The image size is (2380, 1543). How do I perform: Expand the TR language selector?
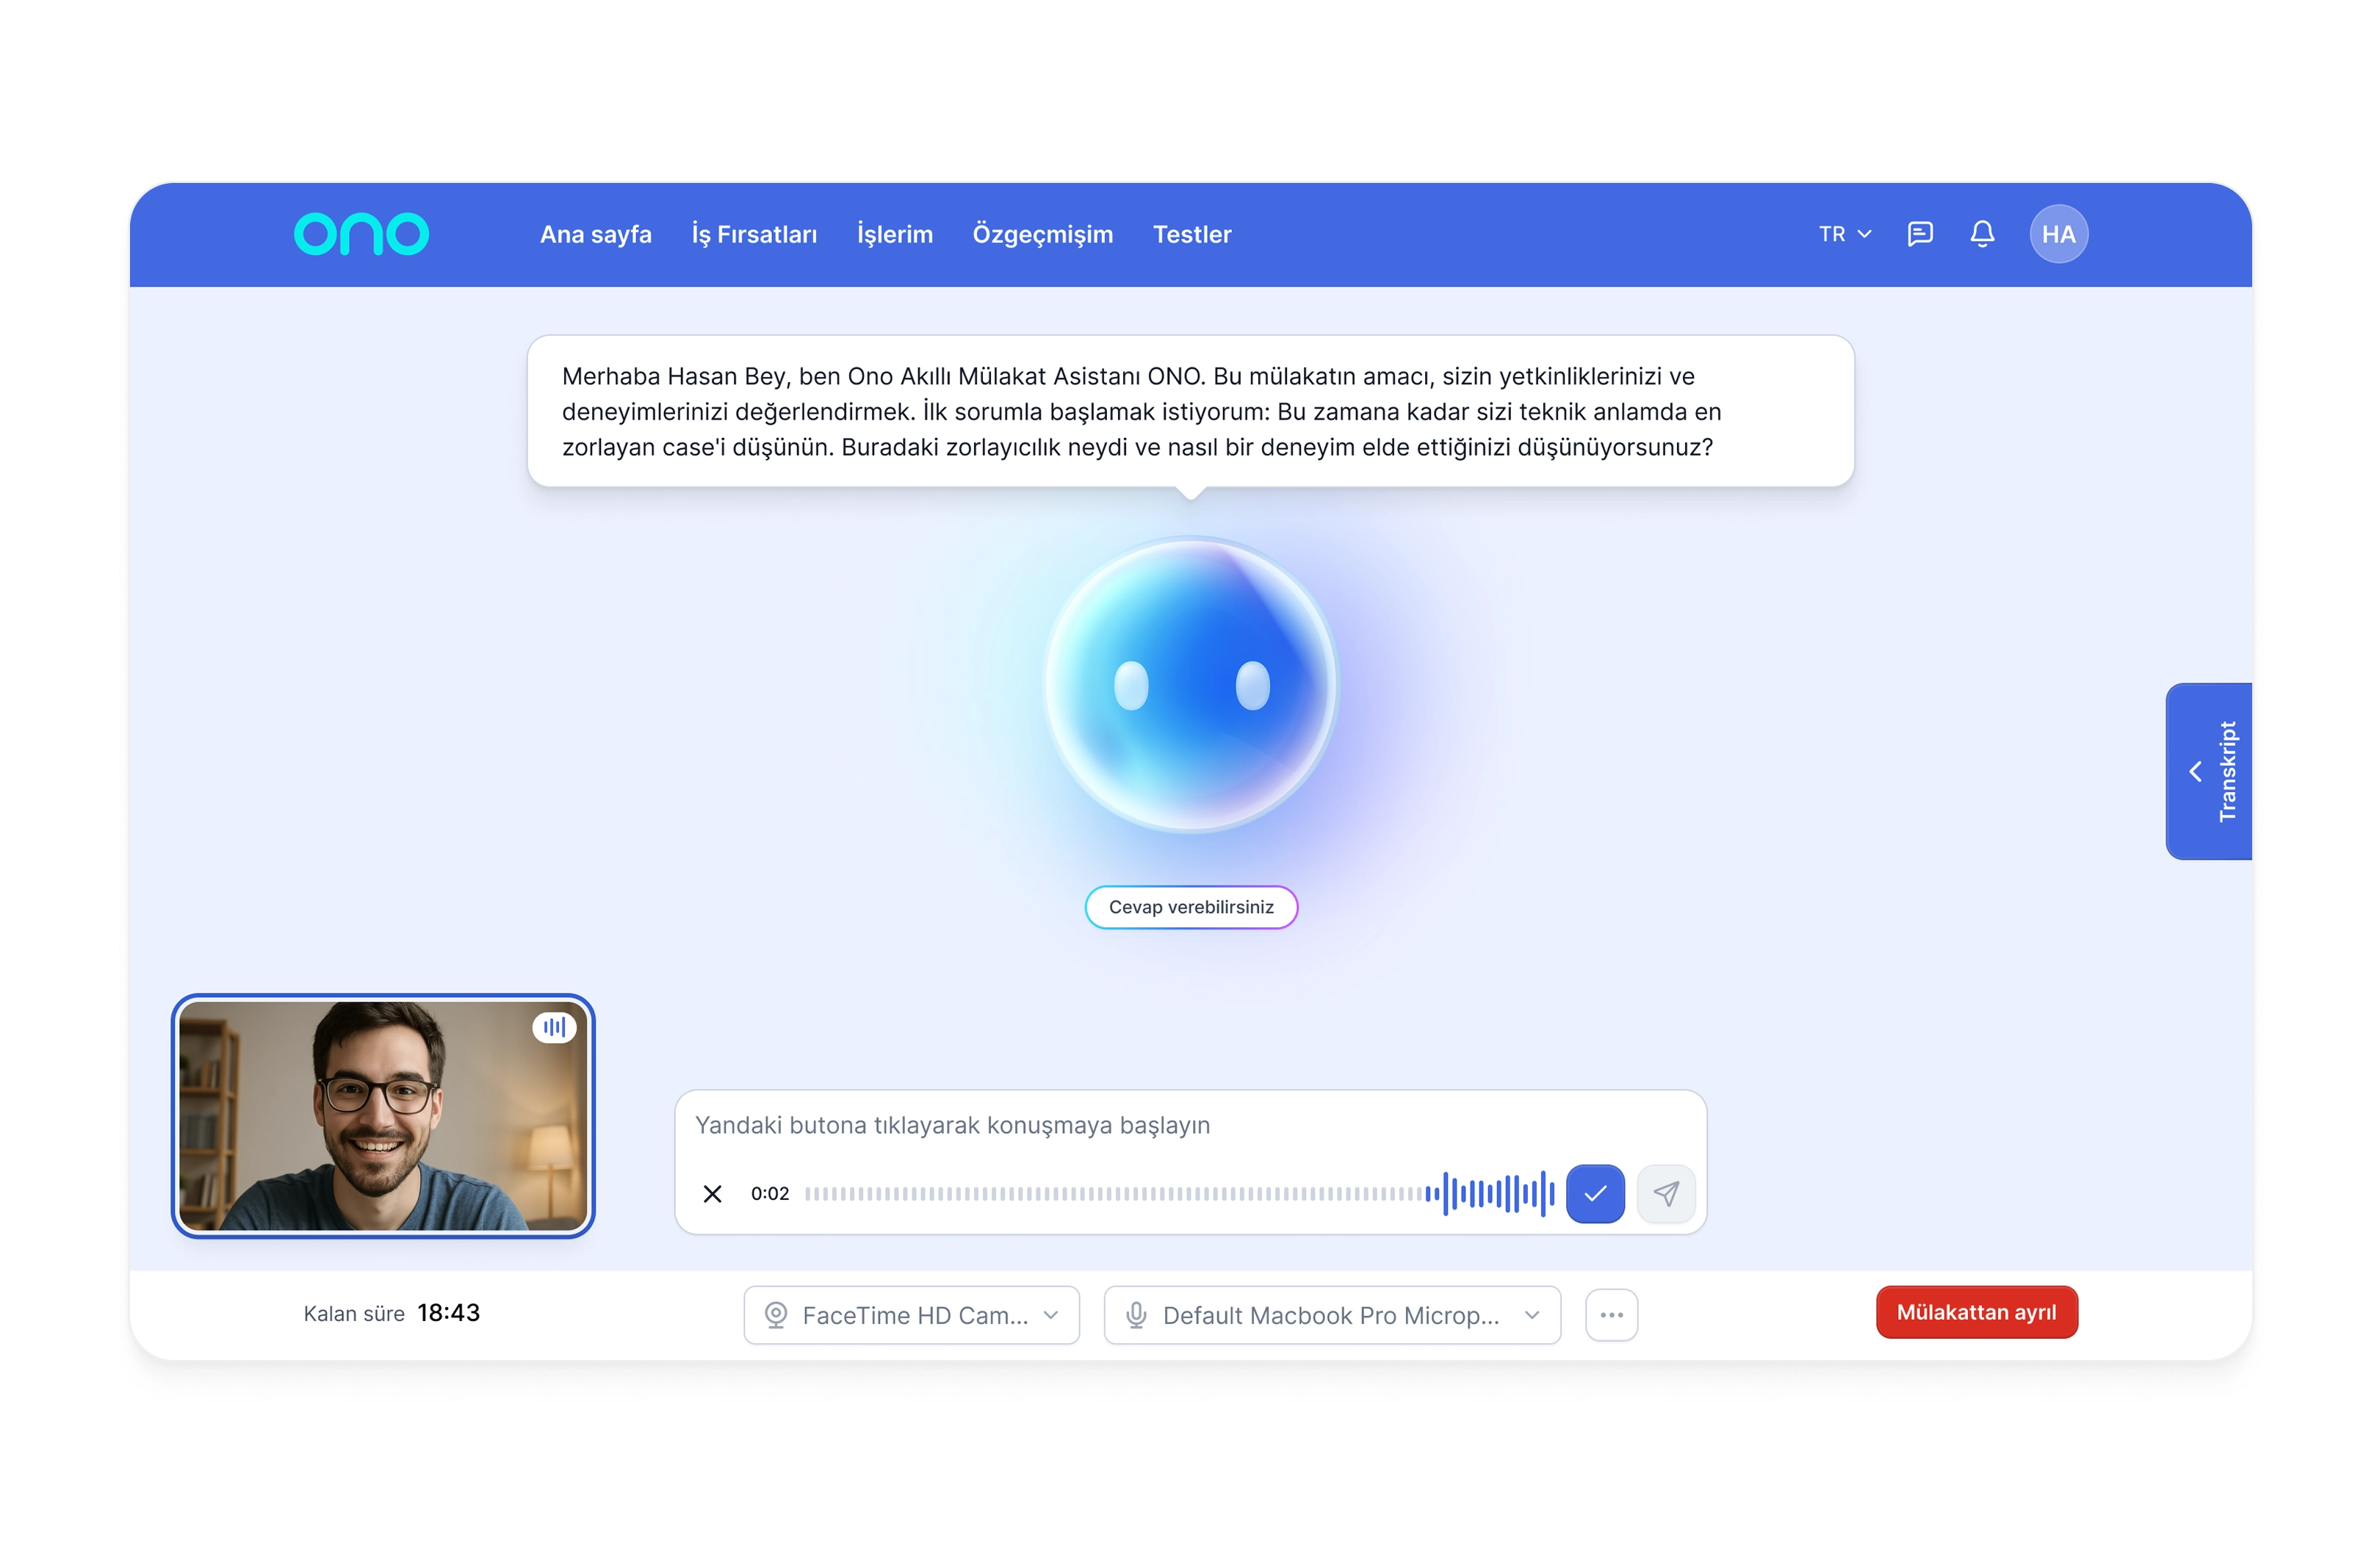pos(1844,234)
